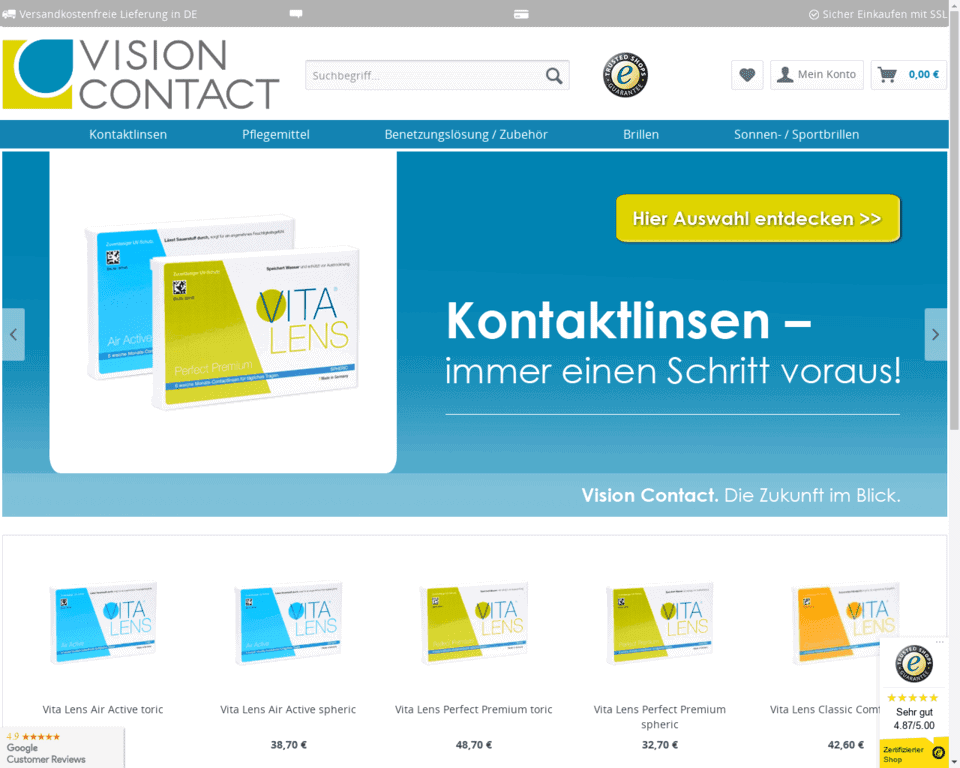Open the Kontaktlinsen menu
This screenshot has height=768, width=960.
tap(127, 134)
